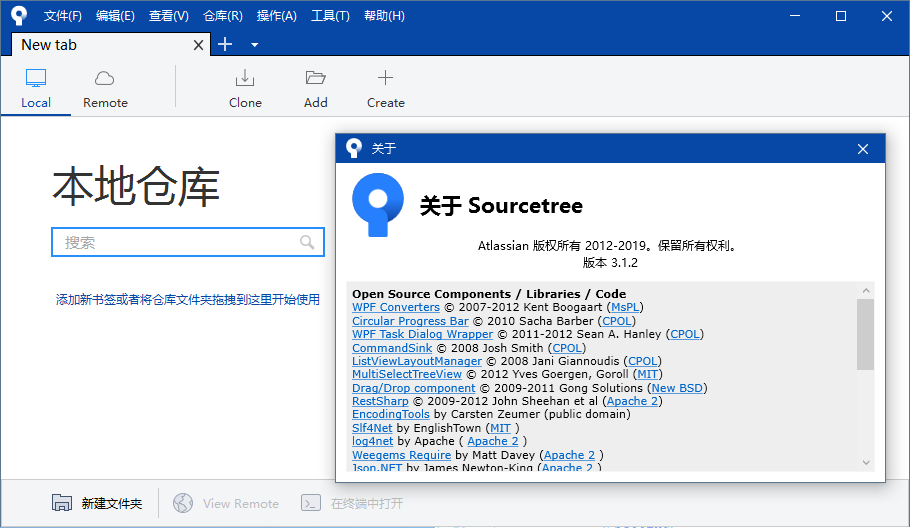This screenshot has width=910, height=528.
Task: Open the 帮助(H) menu
Action: pyautogui.click(x=384, y=16)
